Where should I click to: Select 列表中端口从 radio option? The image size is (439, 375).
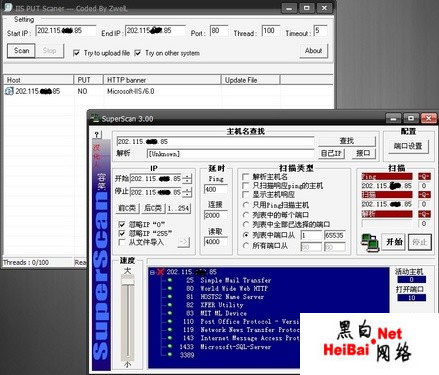[x=246, y=235]
